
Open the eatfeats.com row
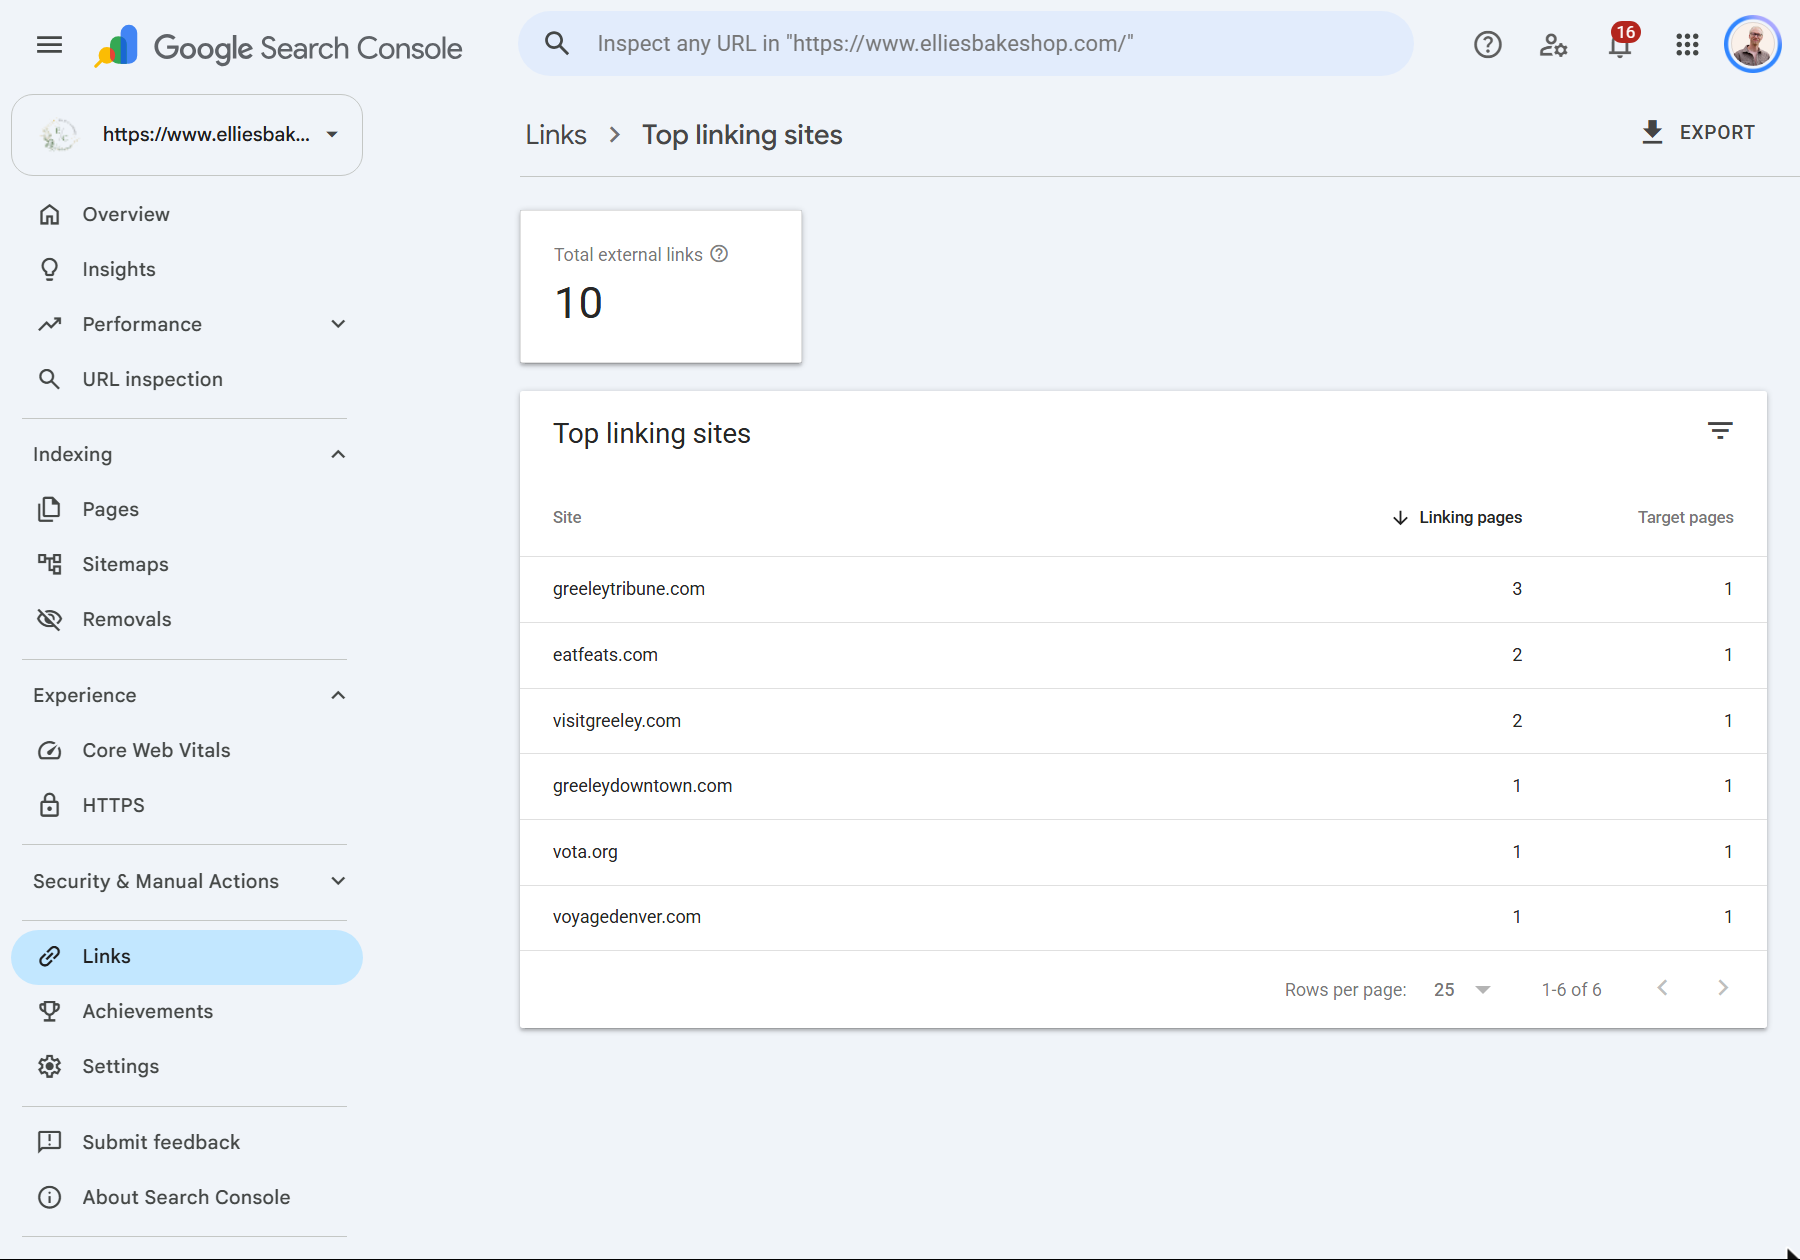pyautogui.click(x=1143, y=655)
